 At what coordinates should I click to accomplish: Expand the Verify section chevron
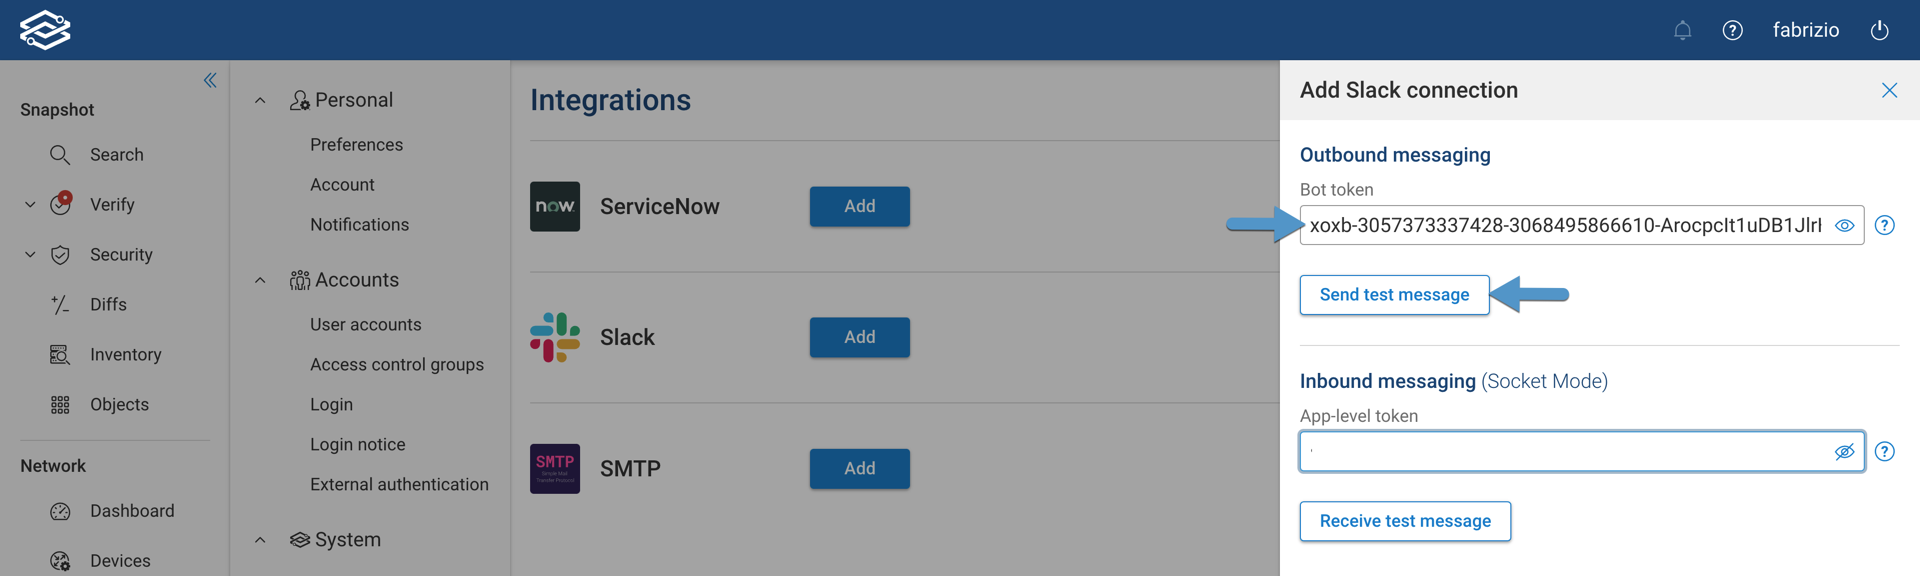coord(30,205)
